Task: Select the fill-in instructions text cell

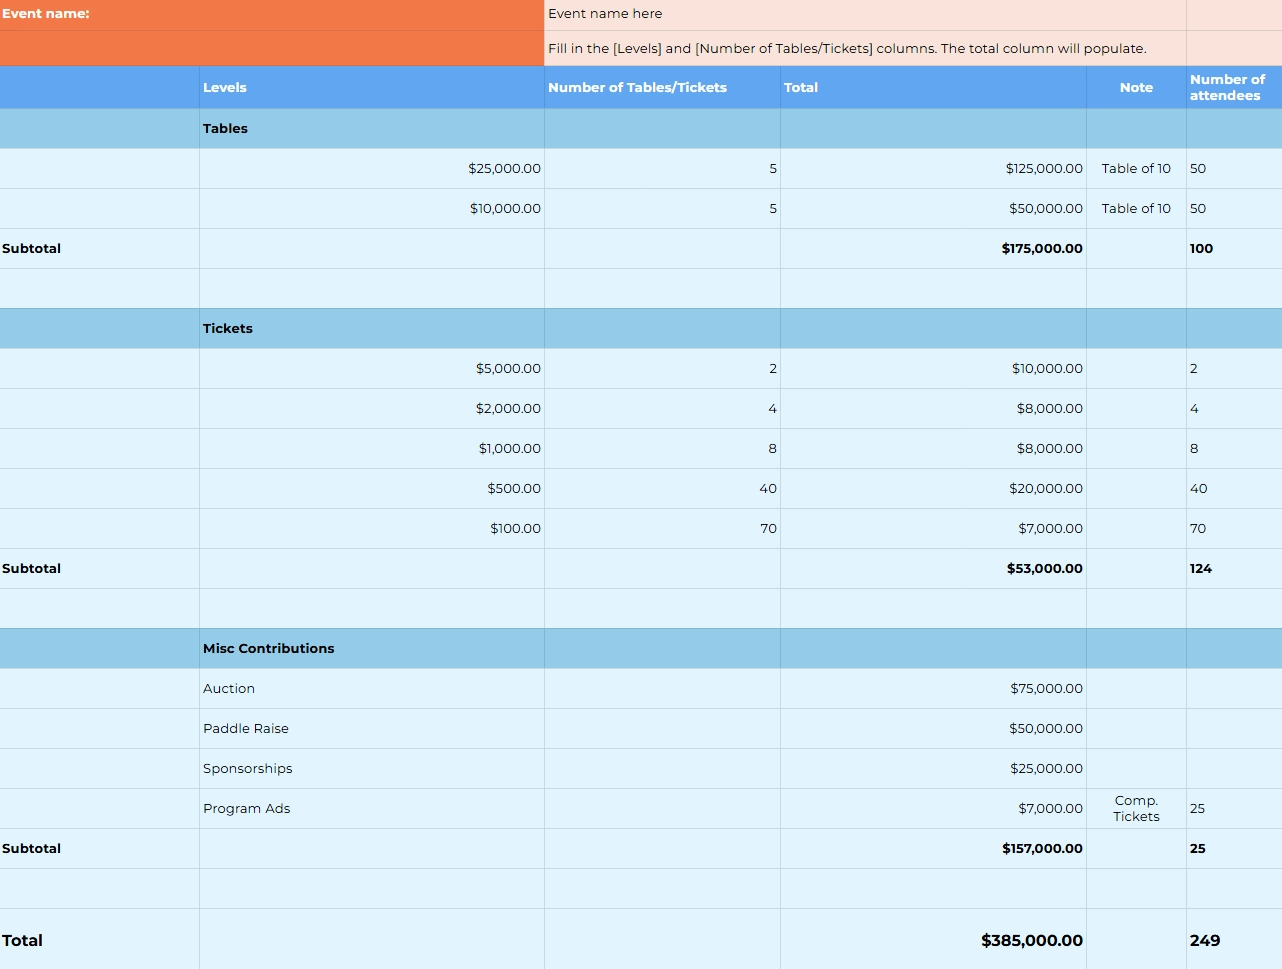Action: (x=847, y=48)
